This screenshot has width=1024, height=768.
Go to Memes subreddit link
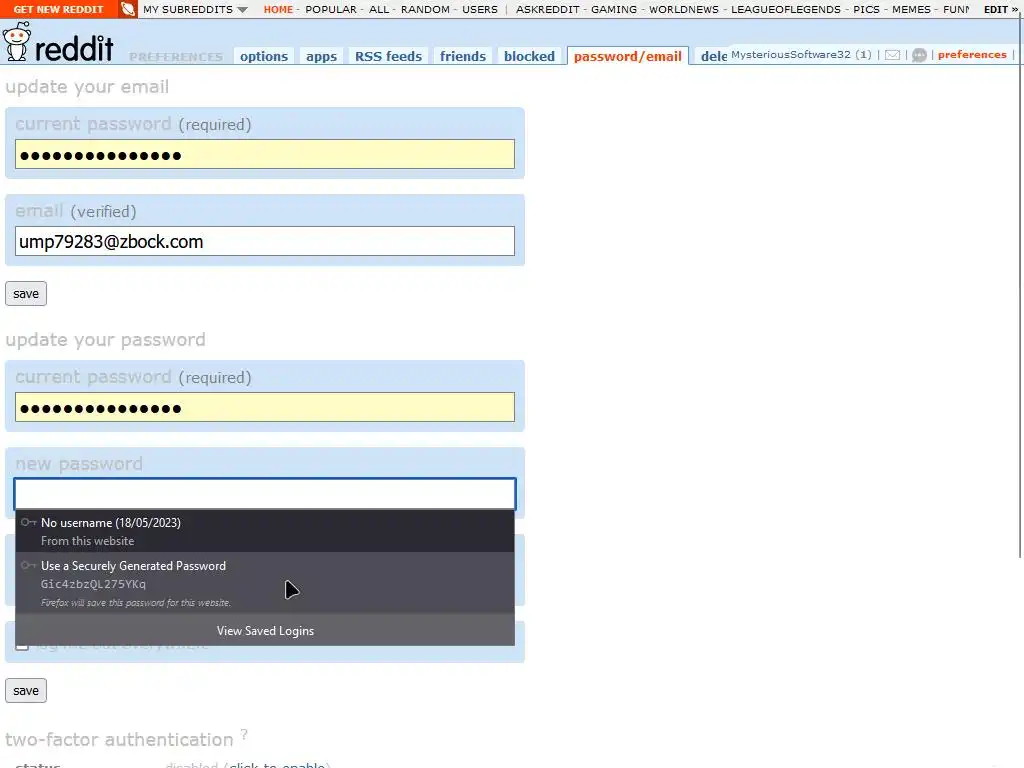[911, 9]
